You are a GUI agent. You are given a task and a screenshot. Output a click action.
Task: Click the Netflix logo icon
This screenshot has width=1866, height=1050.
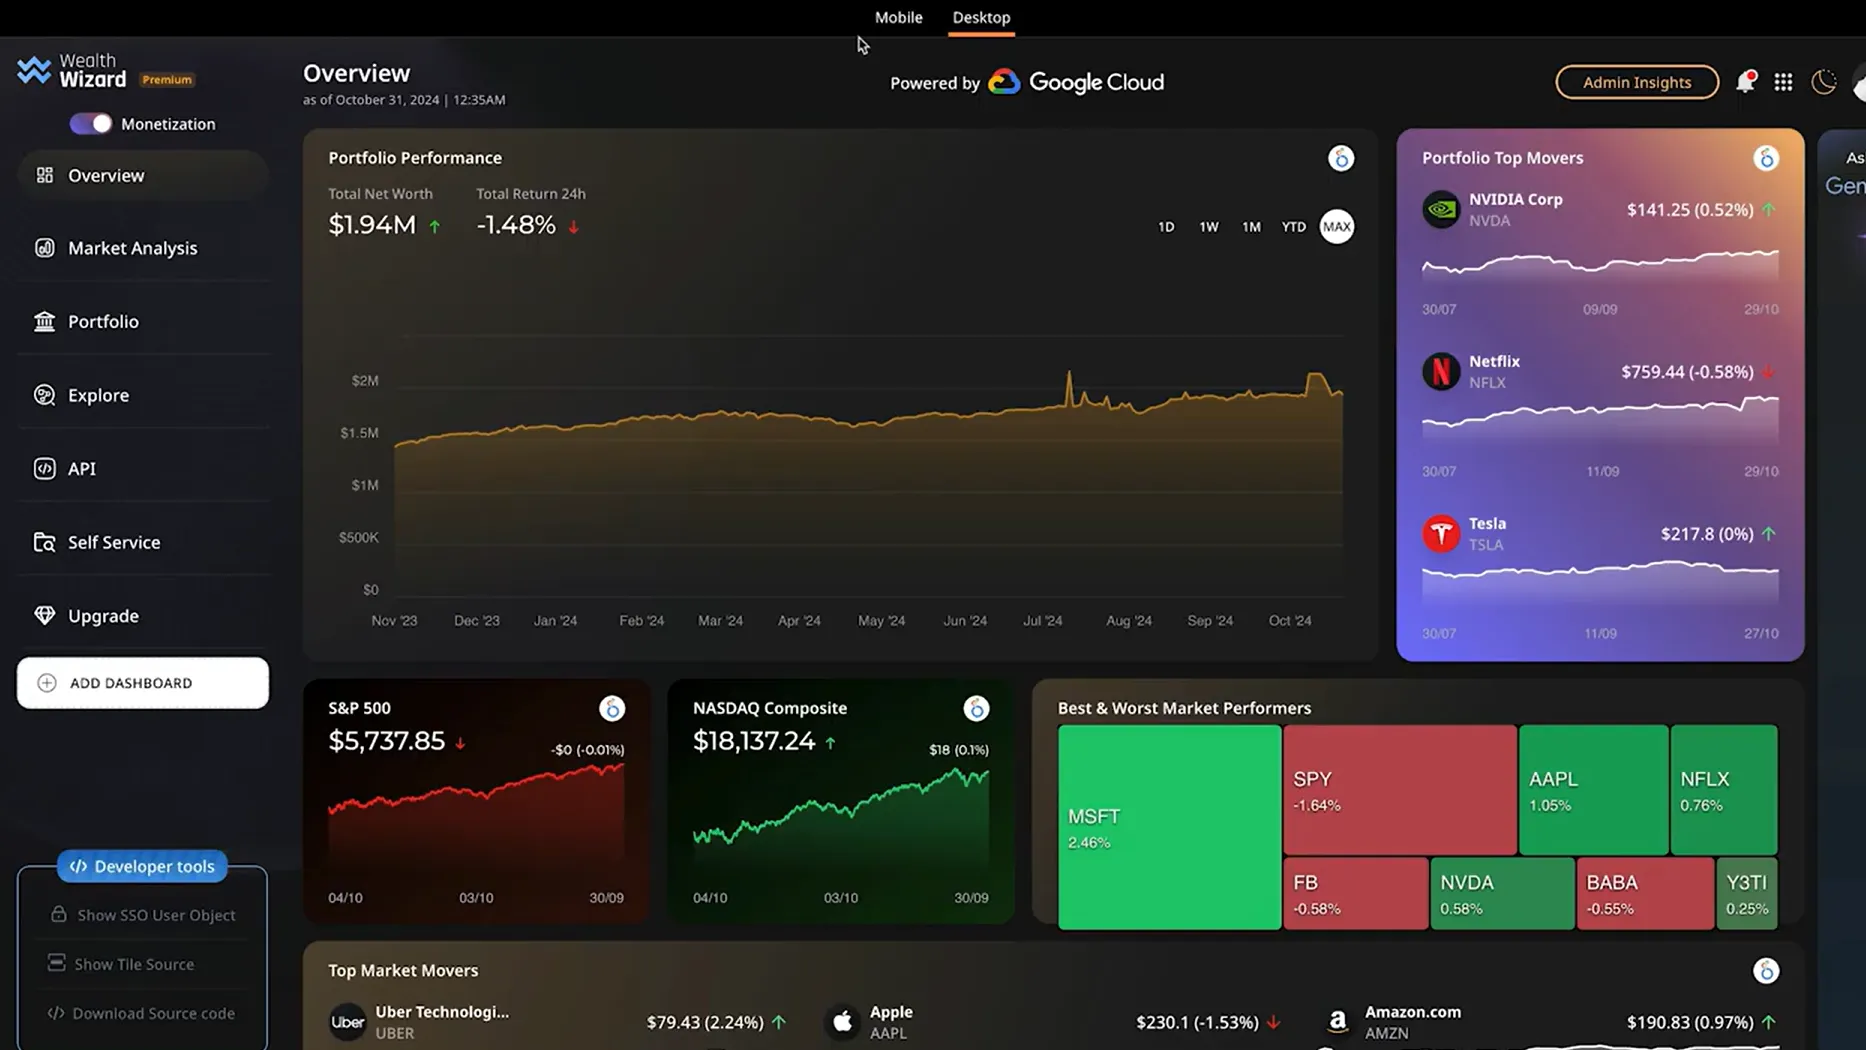click(1441, 371)
